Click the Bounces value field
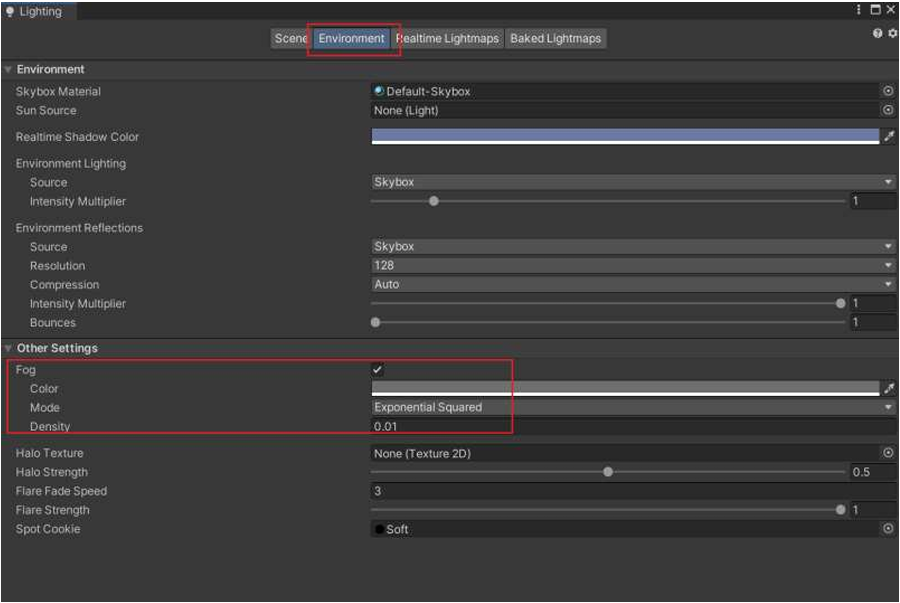Screen dimensions: 900x603 pos(873,322)
